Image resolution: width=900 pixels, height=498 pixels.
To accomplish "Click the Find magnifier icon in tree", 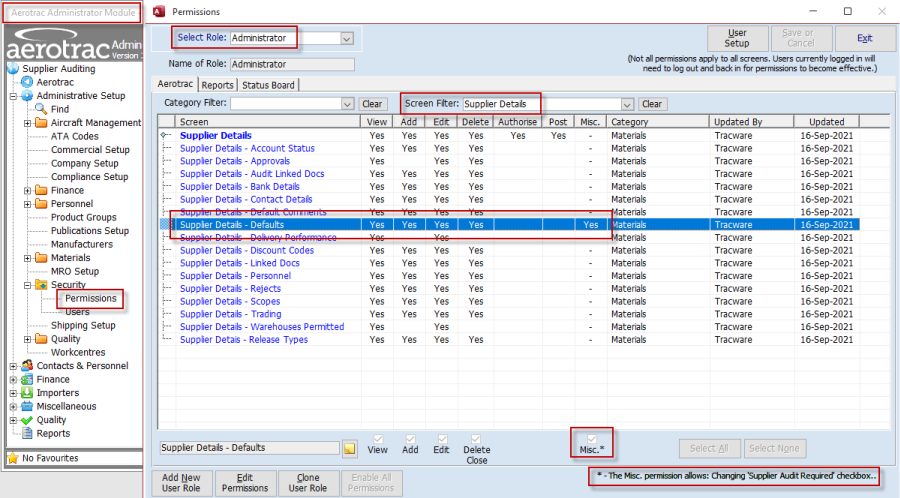I will 41,109.
